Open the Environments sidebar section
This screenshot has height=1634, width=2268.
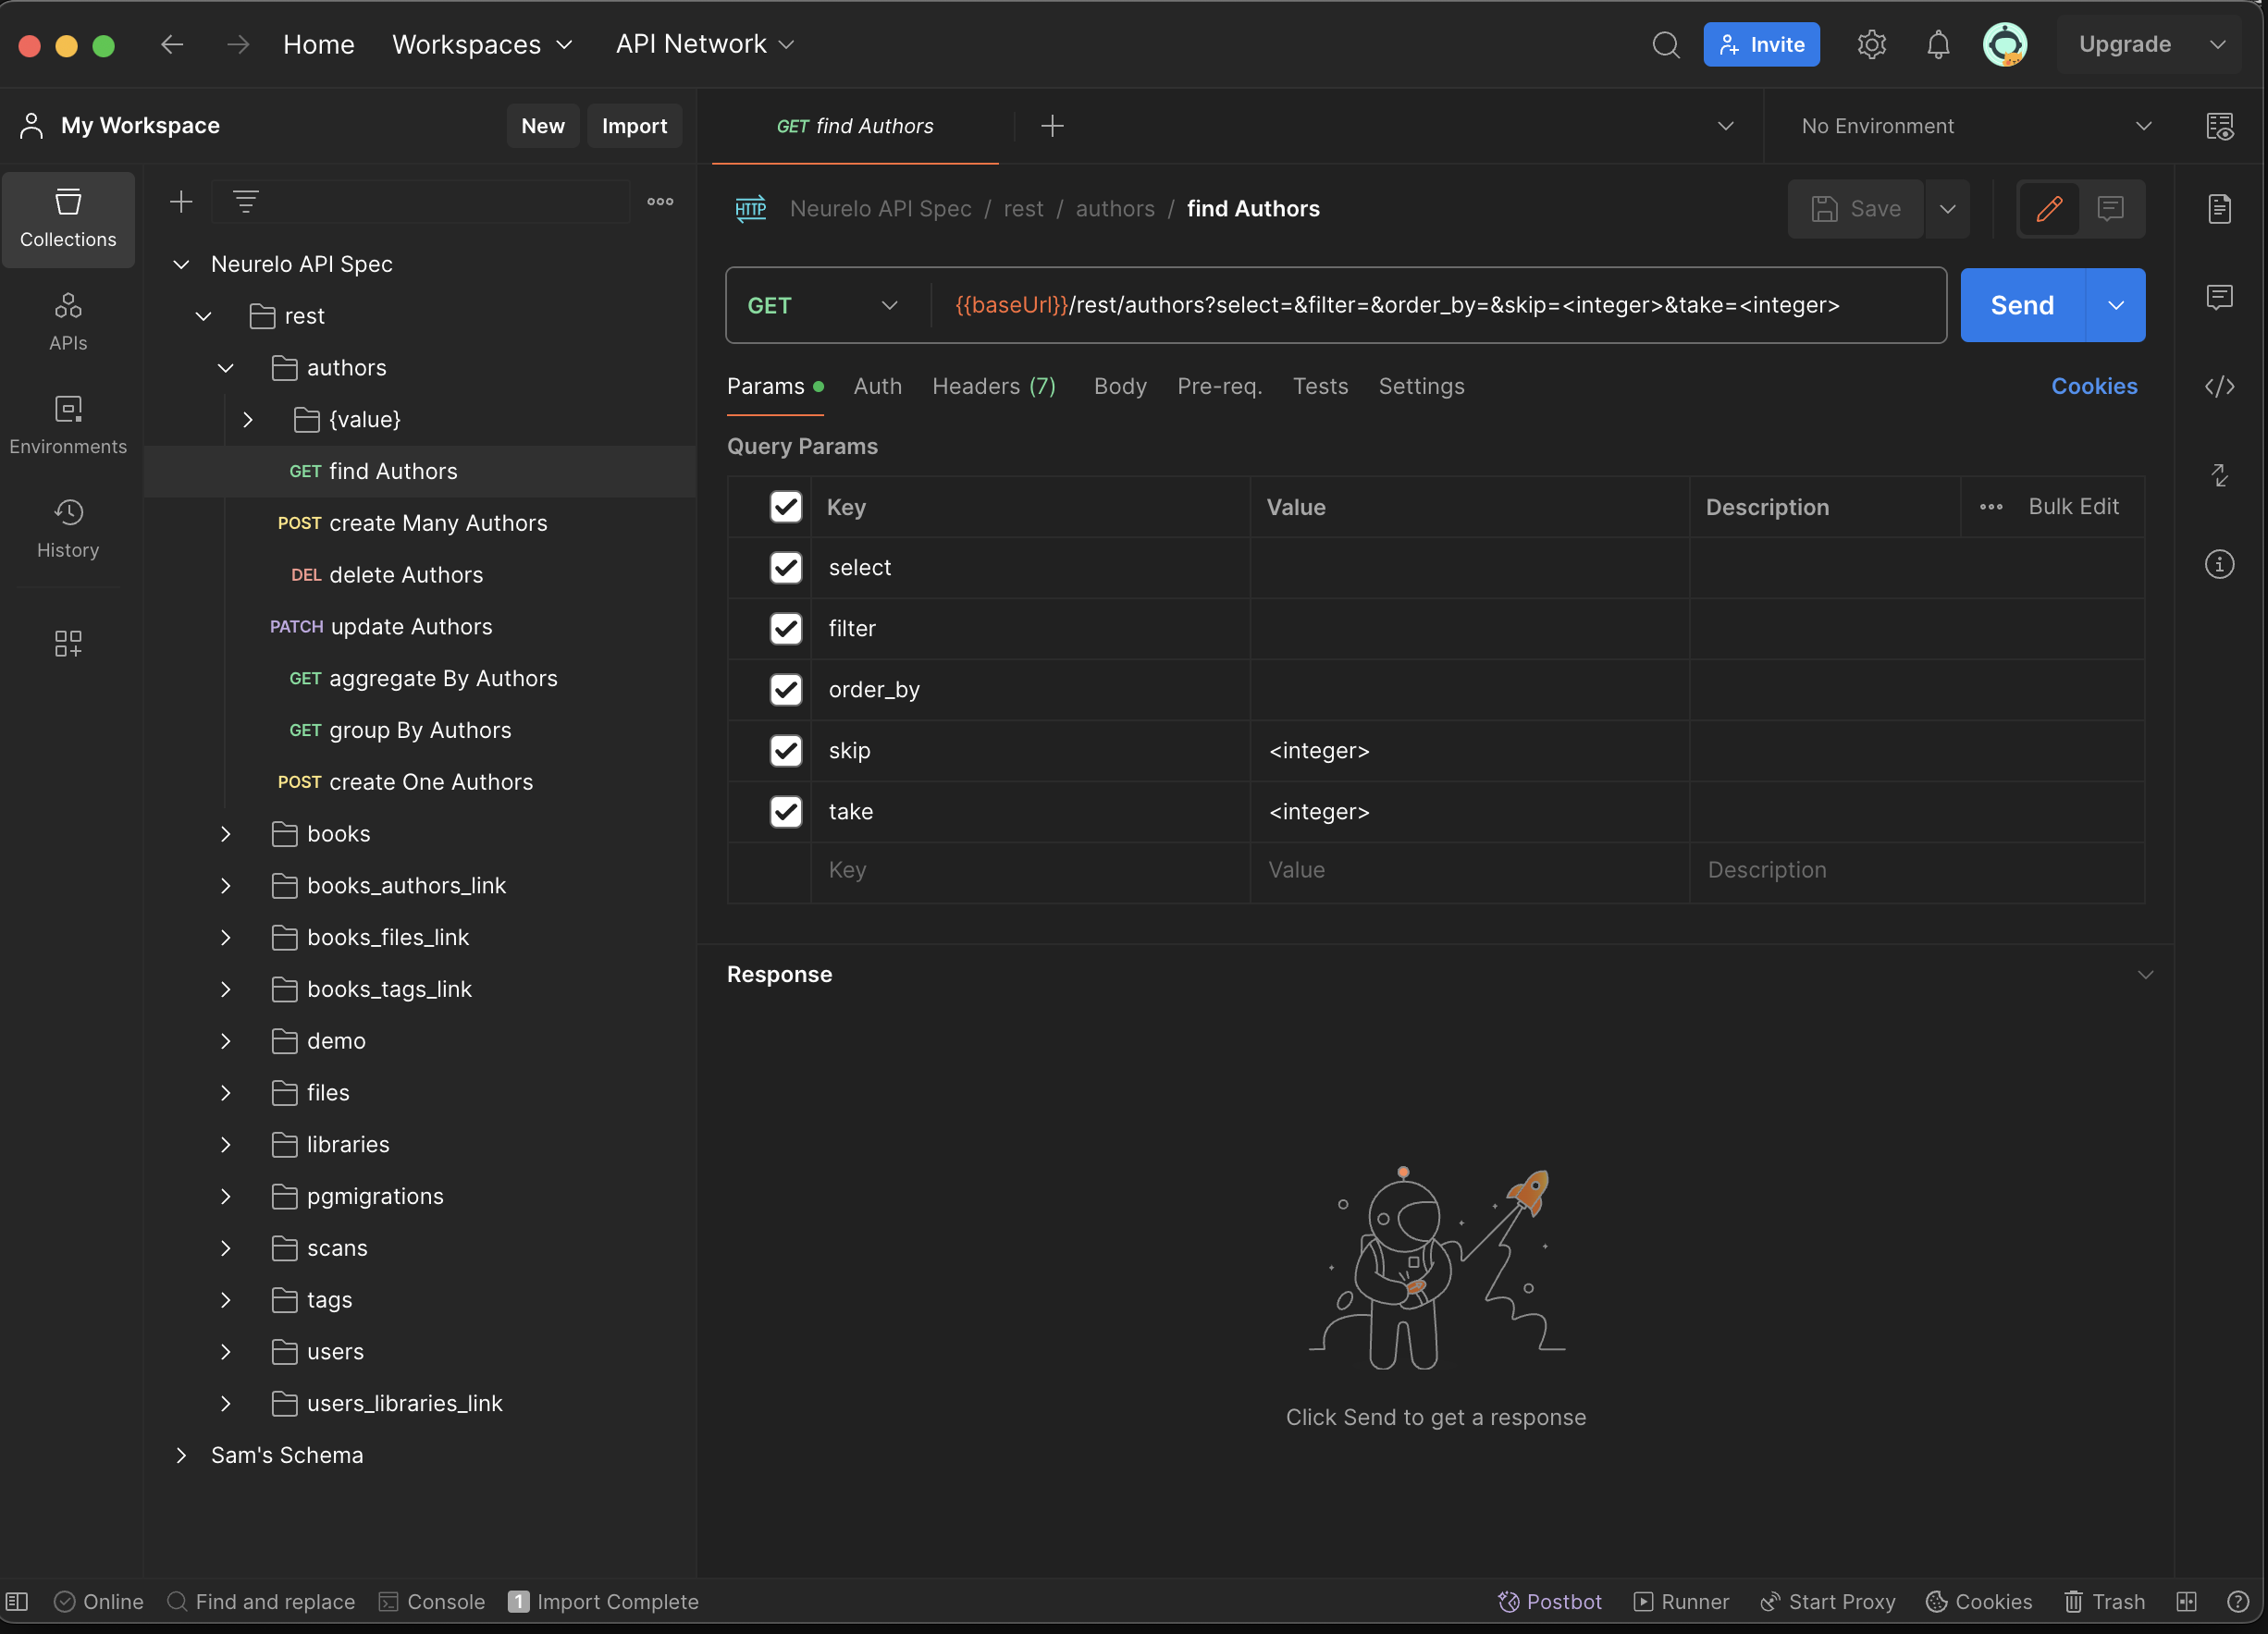(68, 424)
